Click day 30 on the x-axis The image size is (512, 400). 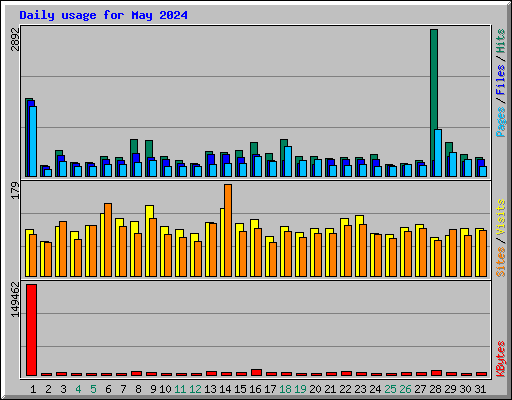click(465, 389)
